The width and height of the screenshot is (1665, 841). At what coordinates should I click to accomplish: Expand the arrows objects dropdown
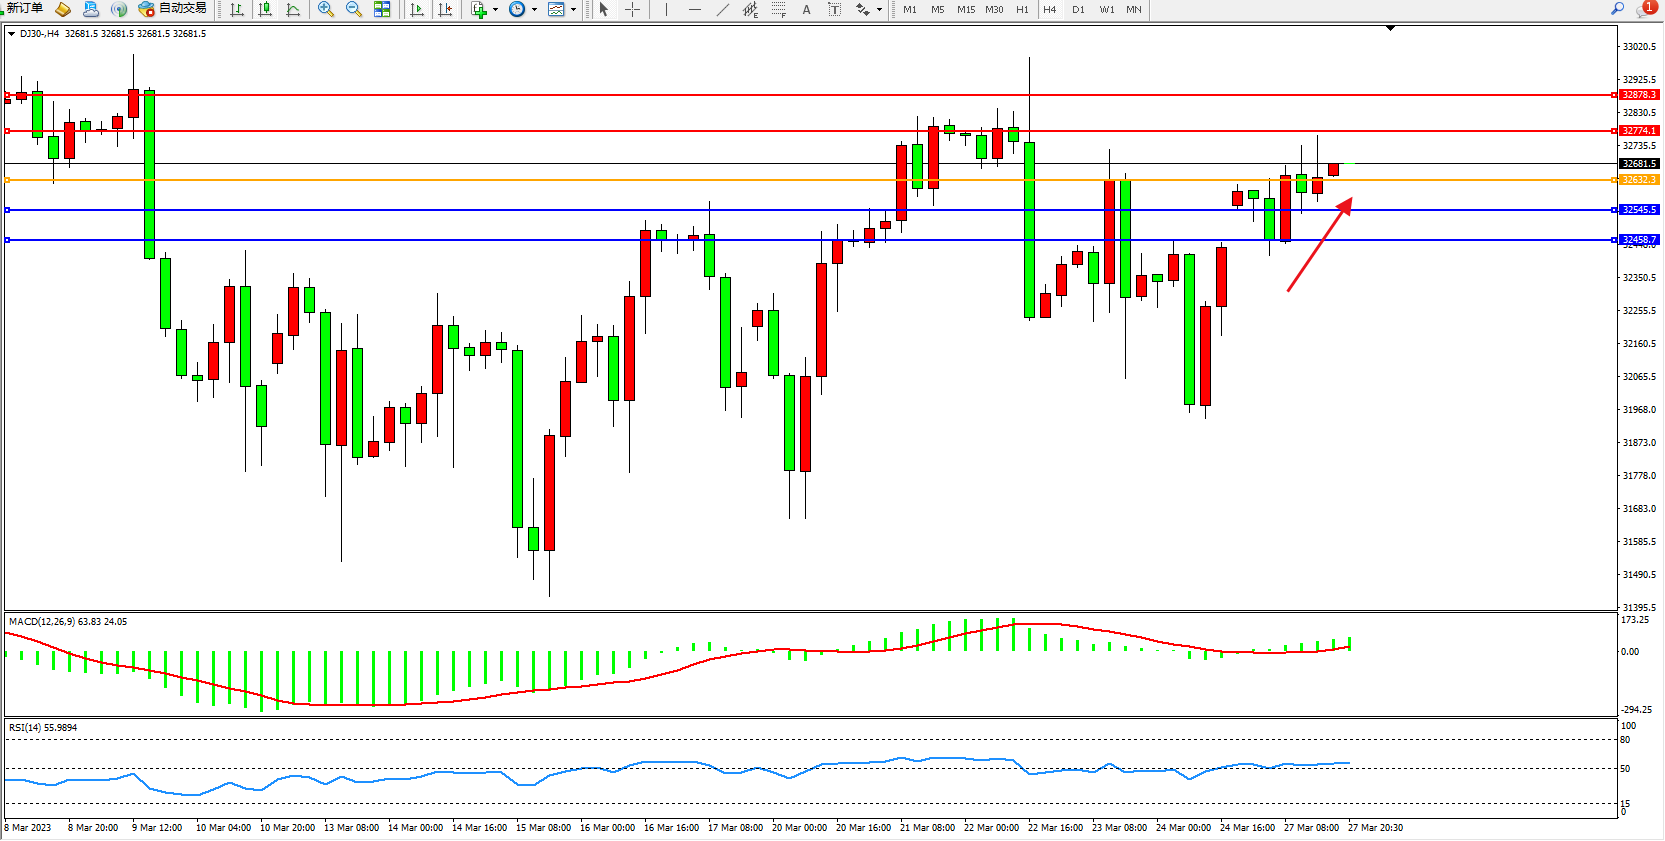pyautogui.click(x=879, y=9)
